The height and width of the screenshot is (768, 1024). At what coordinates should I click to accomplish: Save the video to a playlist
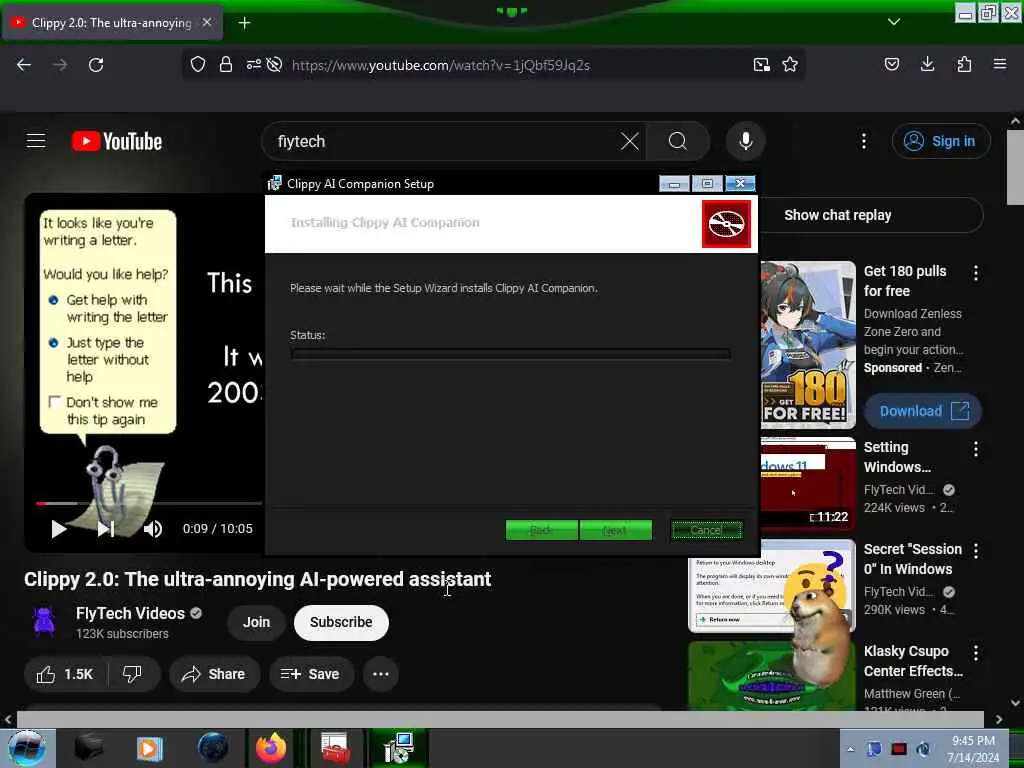point(311,674)
